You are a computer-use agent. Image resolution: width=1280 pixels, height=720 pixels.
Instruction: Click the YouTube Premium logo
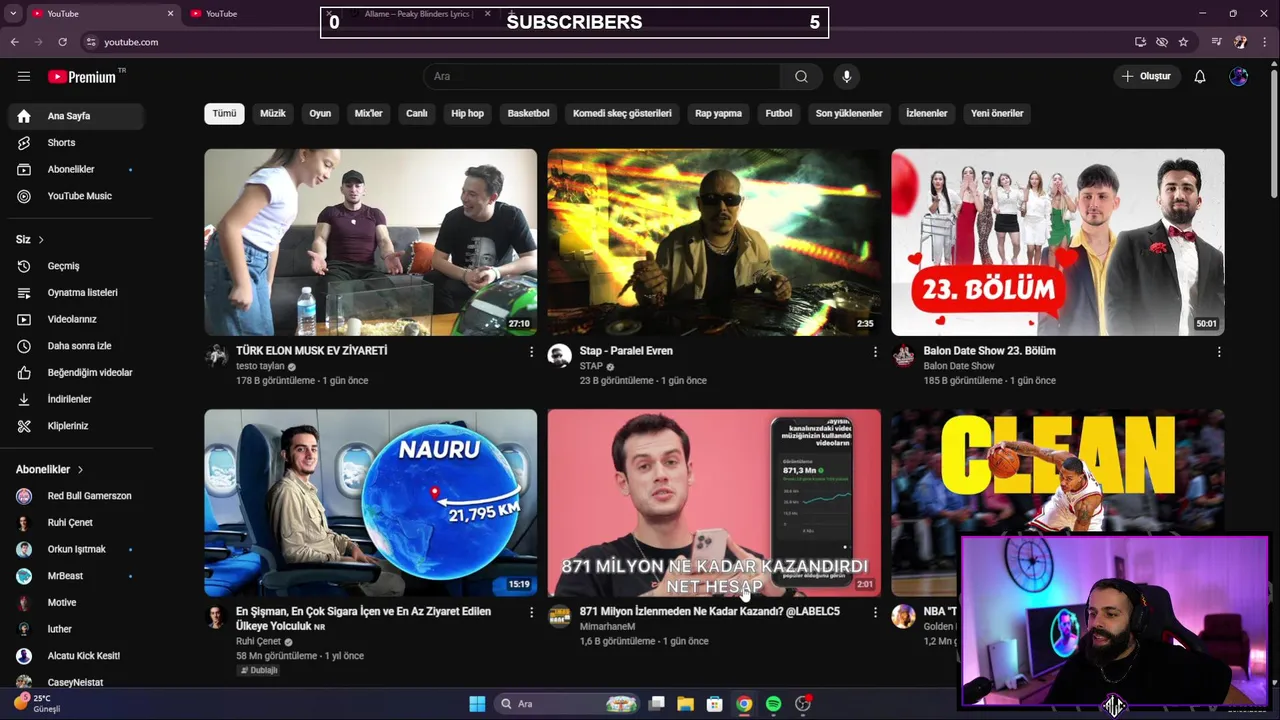[x=82, y=77]
